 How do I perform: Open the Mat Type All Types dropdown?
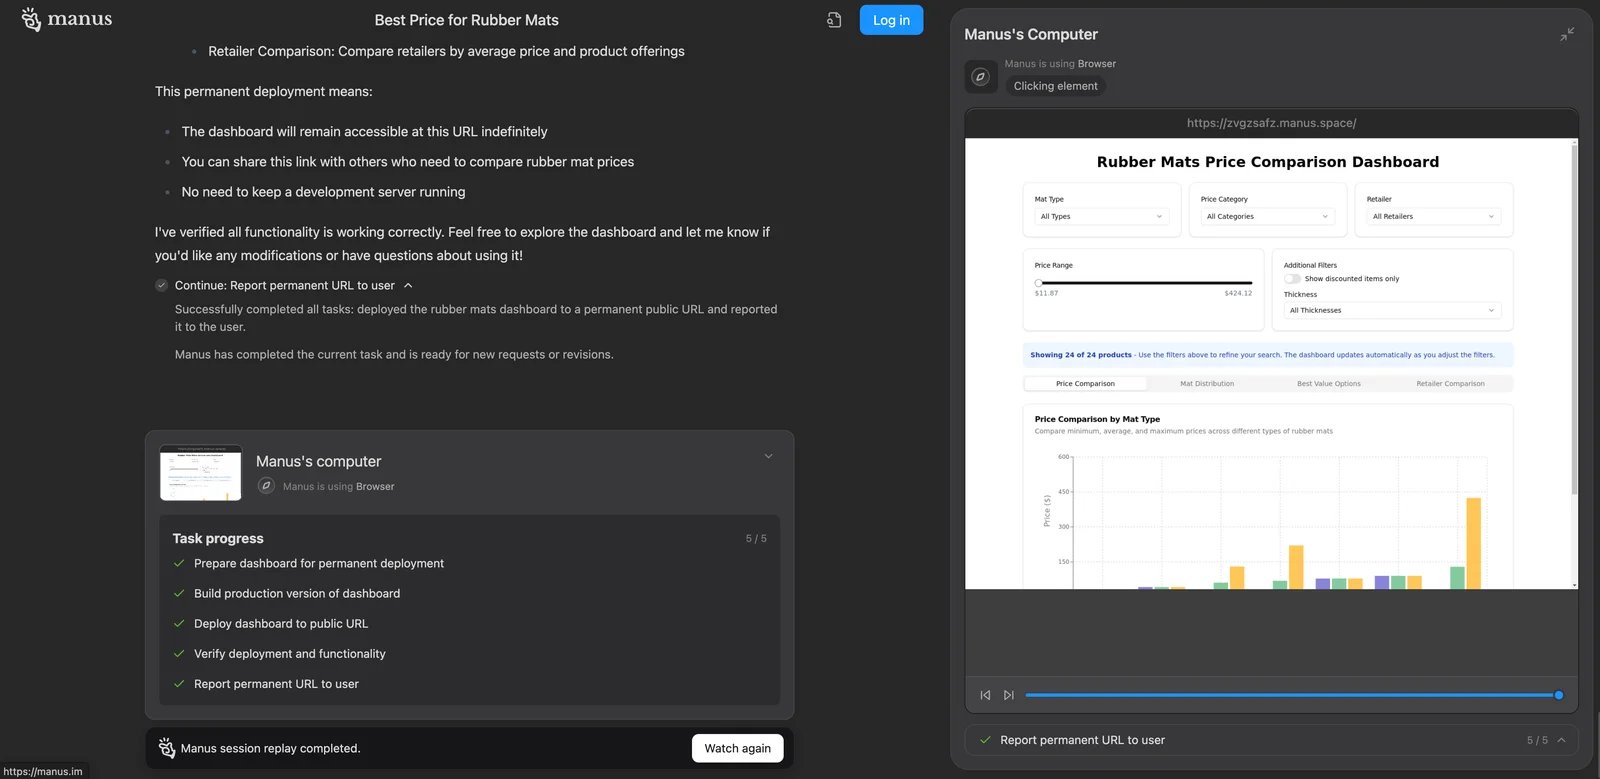point(1100,216)
